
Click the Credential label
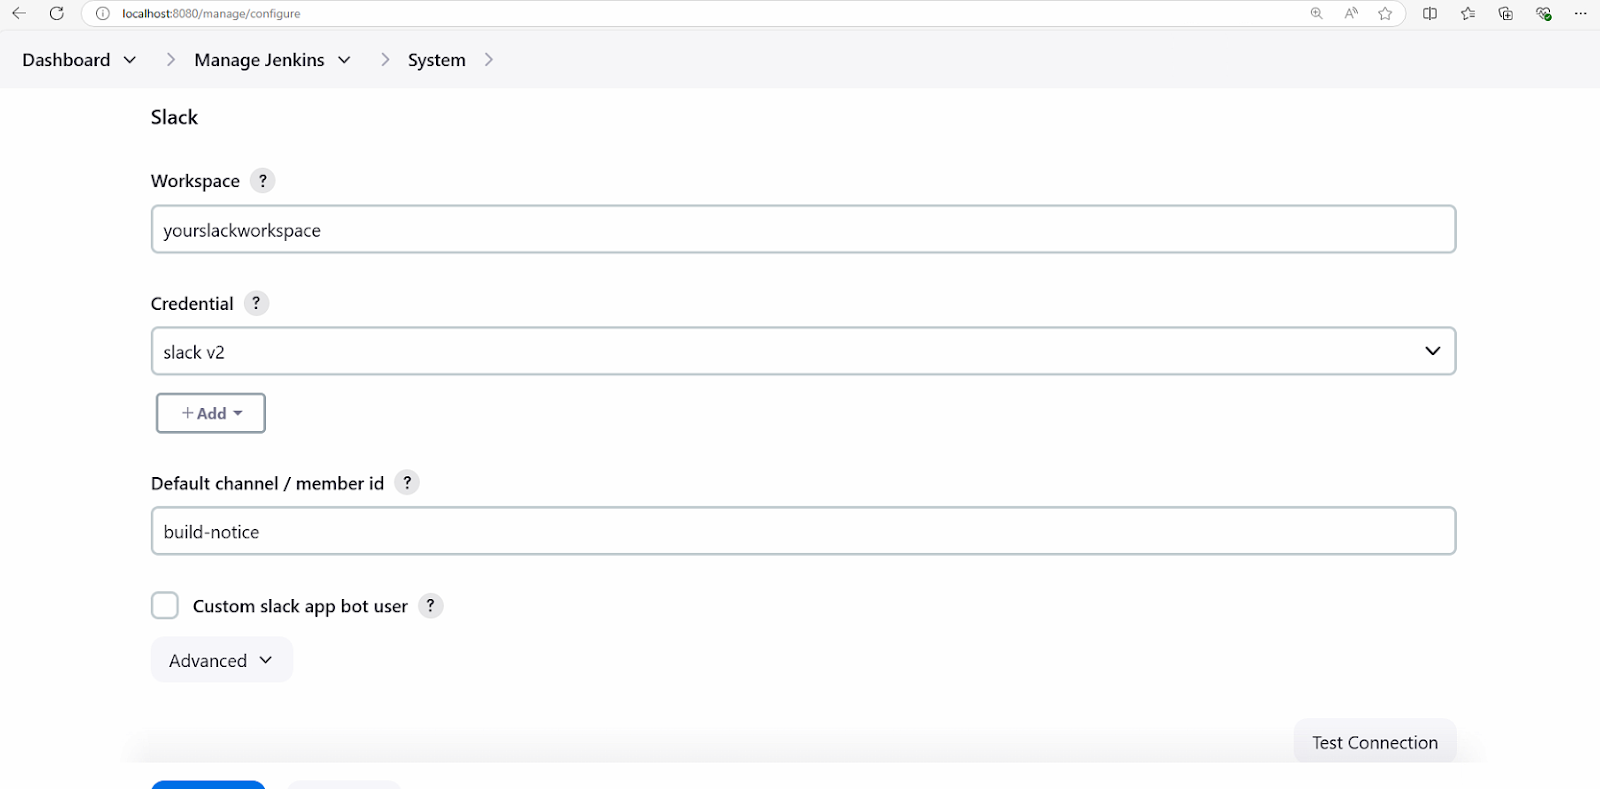point(192,304)
